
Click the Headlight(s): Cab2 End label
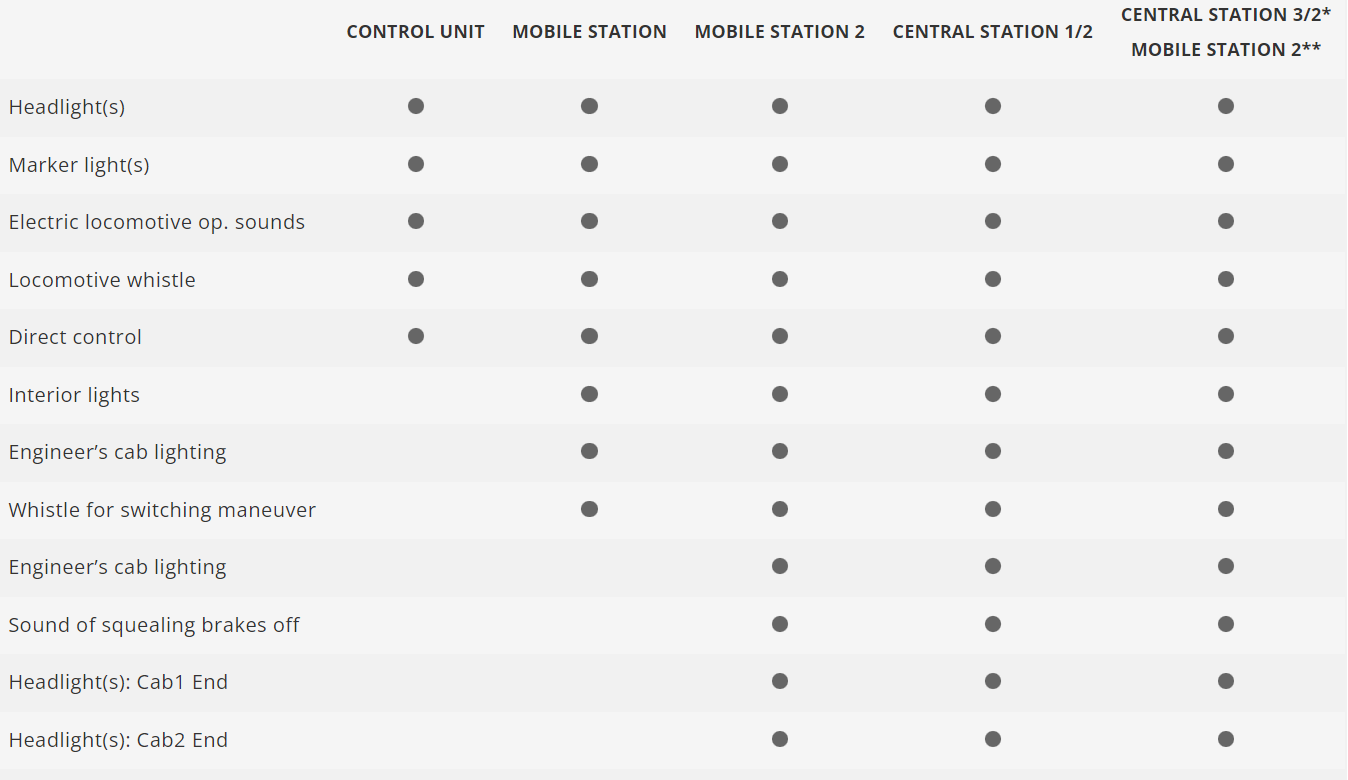click(x=118, y=740)
